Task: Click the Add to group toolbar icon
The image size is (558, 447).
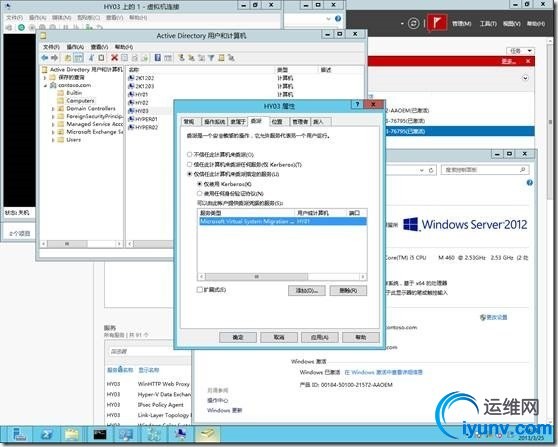Action: [x=231, y=58]
